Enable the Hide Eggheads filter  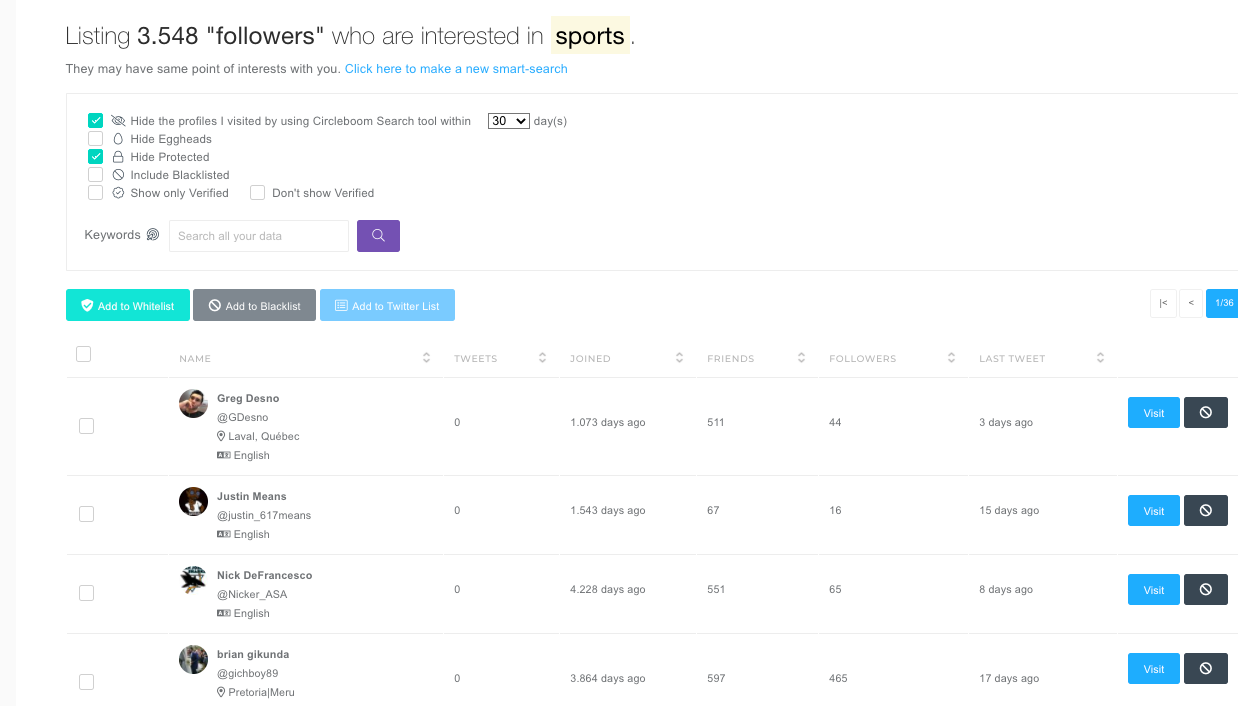coord(95,138)
